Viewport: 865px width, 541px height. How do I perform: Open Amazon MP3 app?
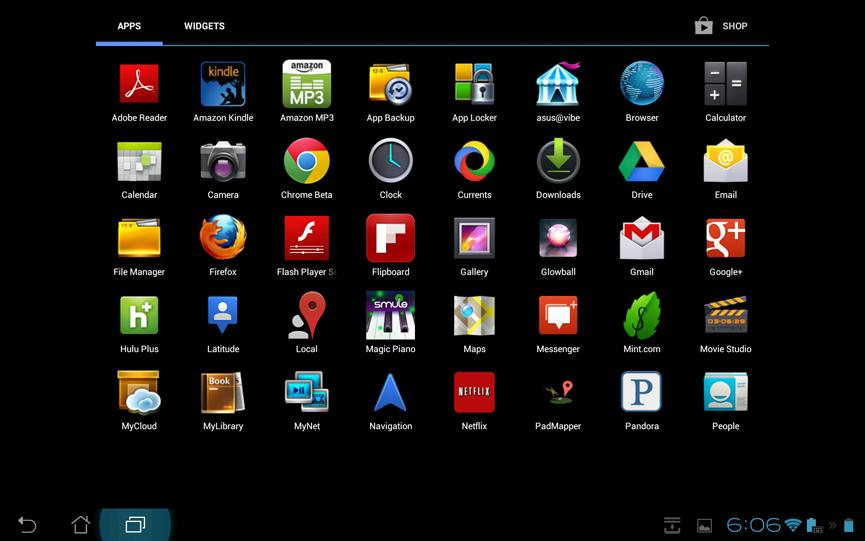[x=307, y=84]
